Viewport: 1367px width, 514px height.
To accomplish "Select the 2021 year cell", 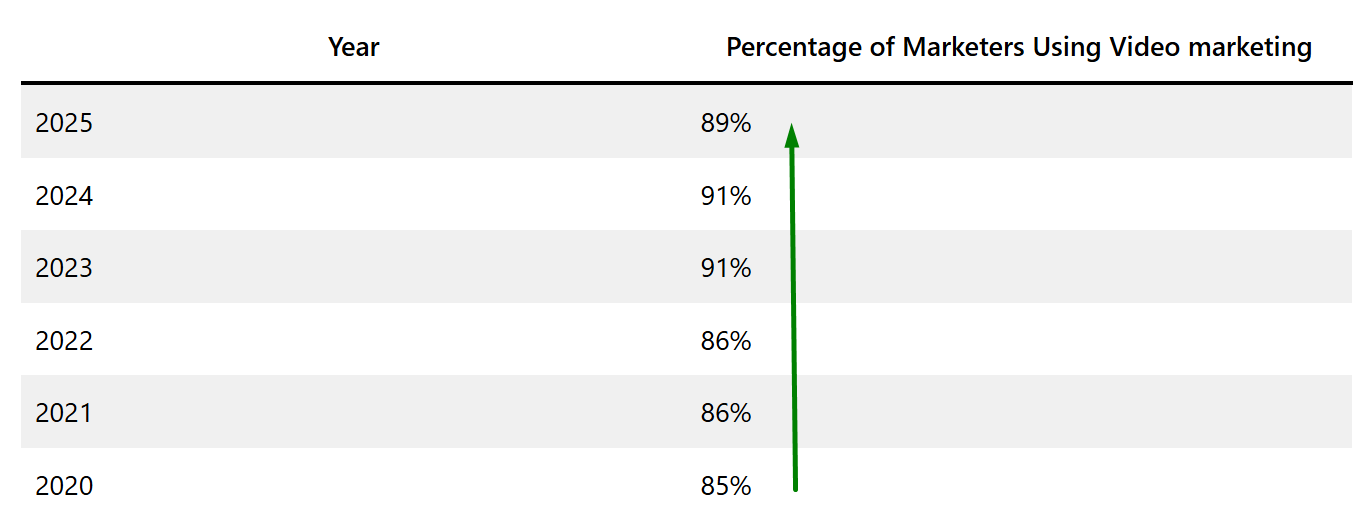I will 64,414.
